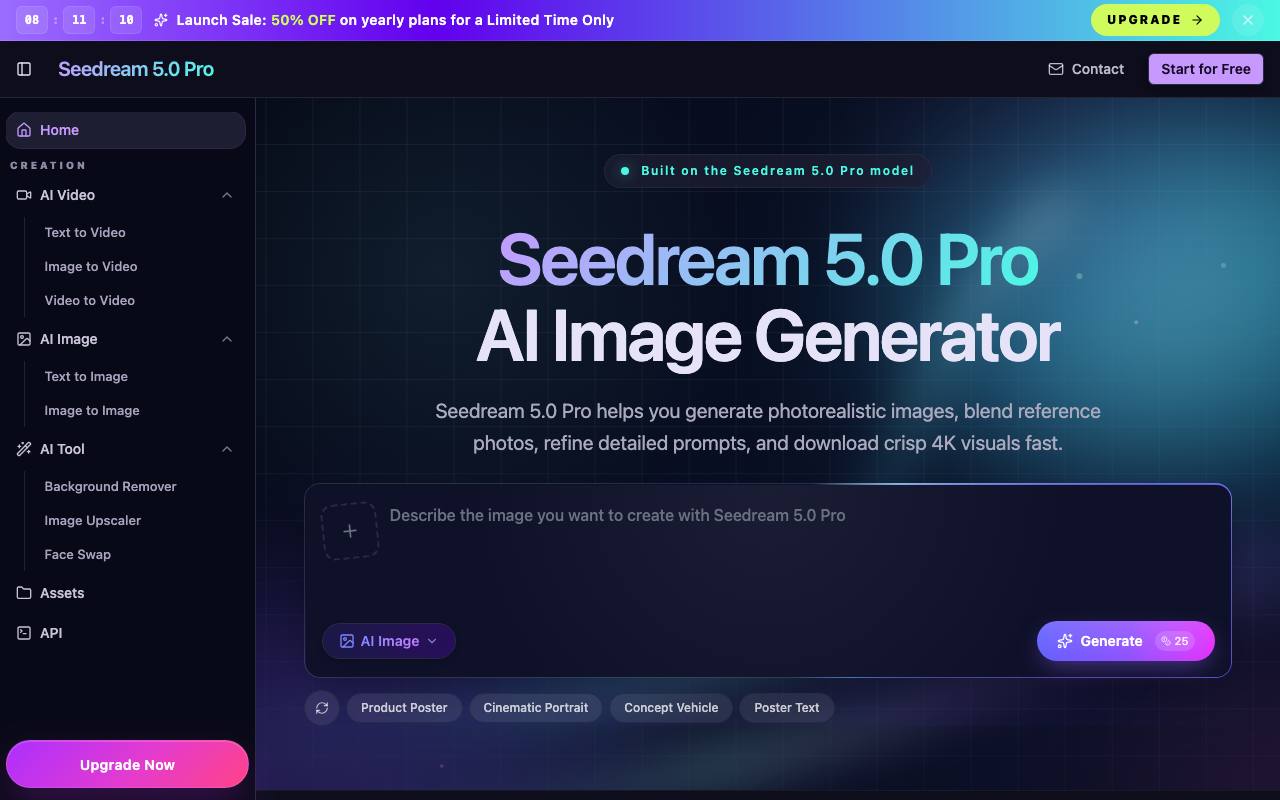The height and width of the screenshot is (800, 1280).
Task: Open Video to Video page
Action: click(89, 300)
